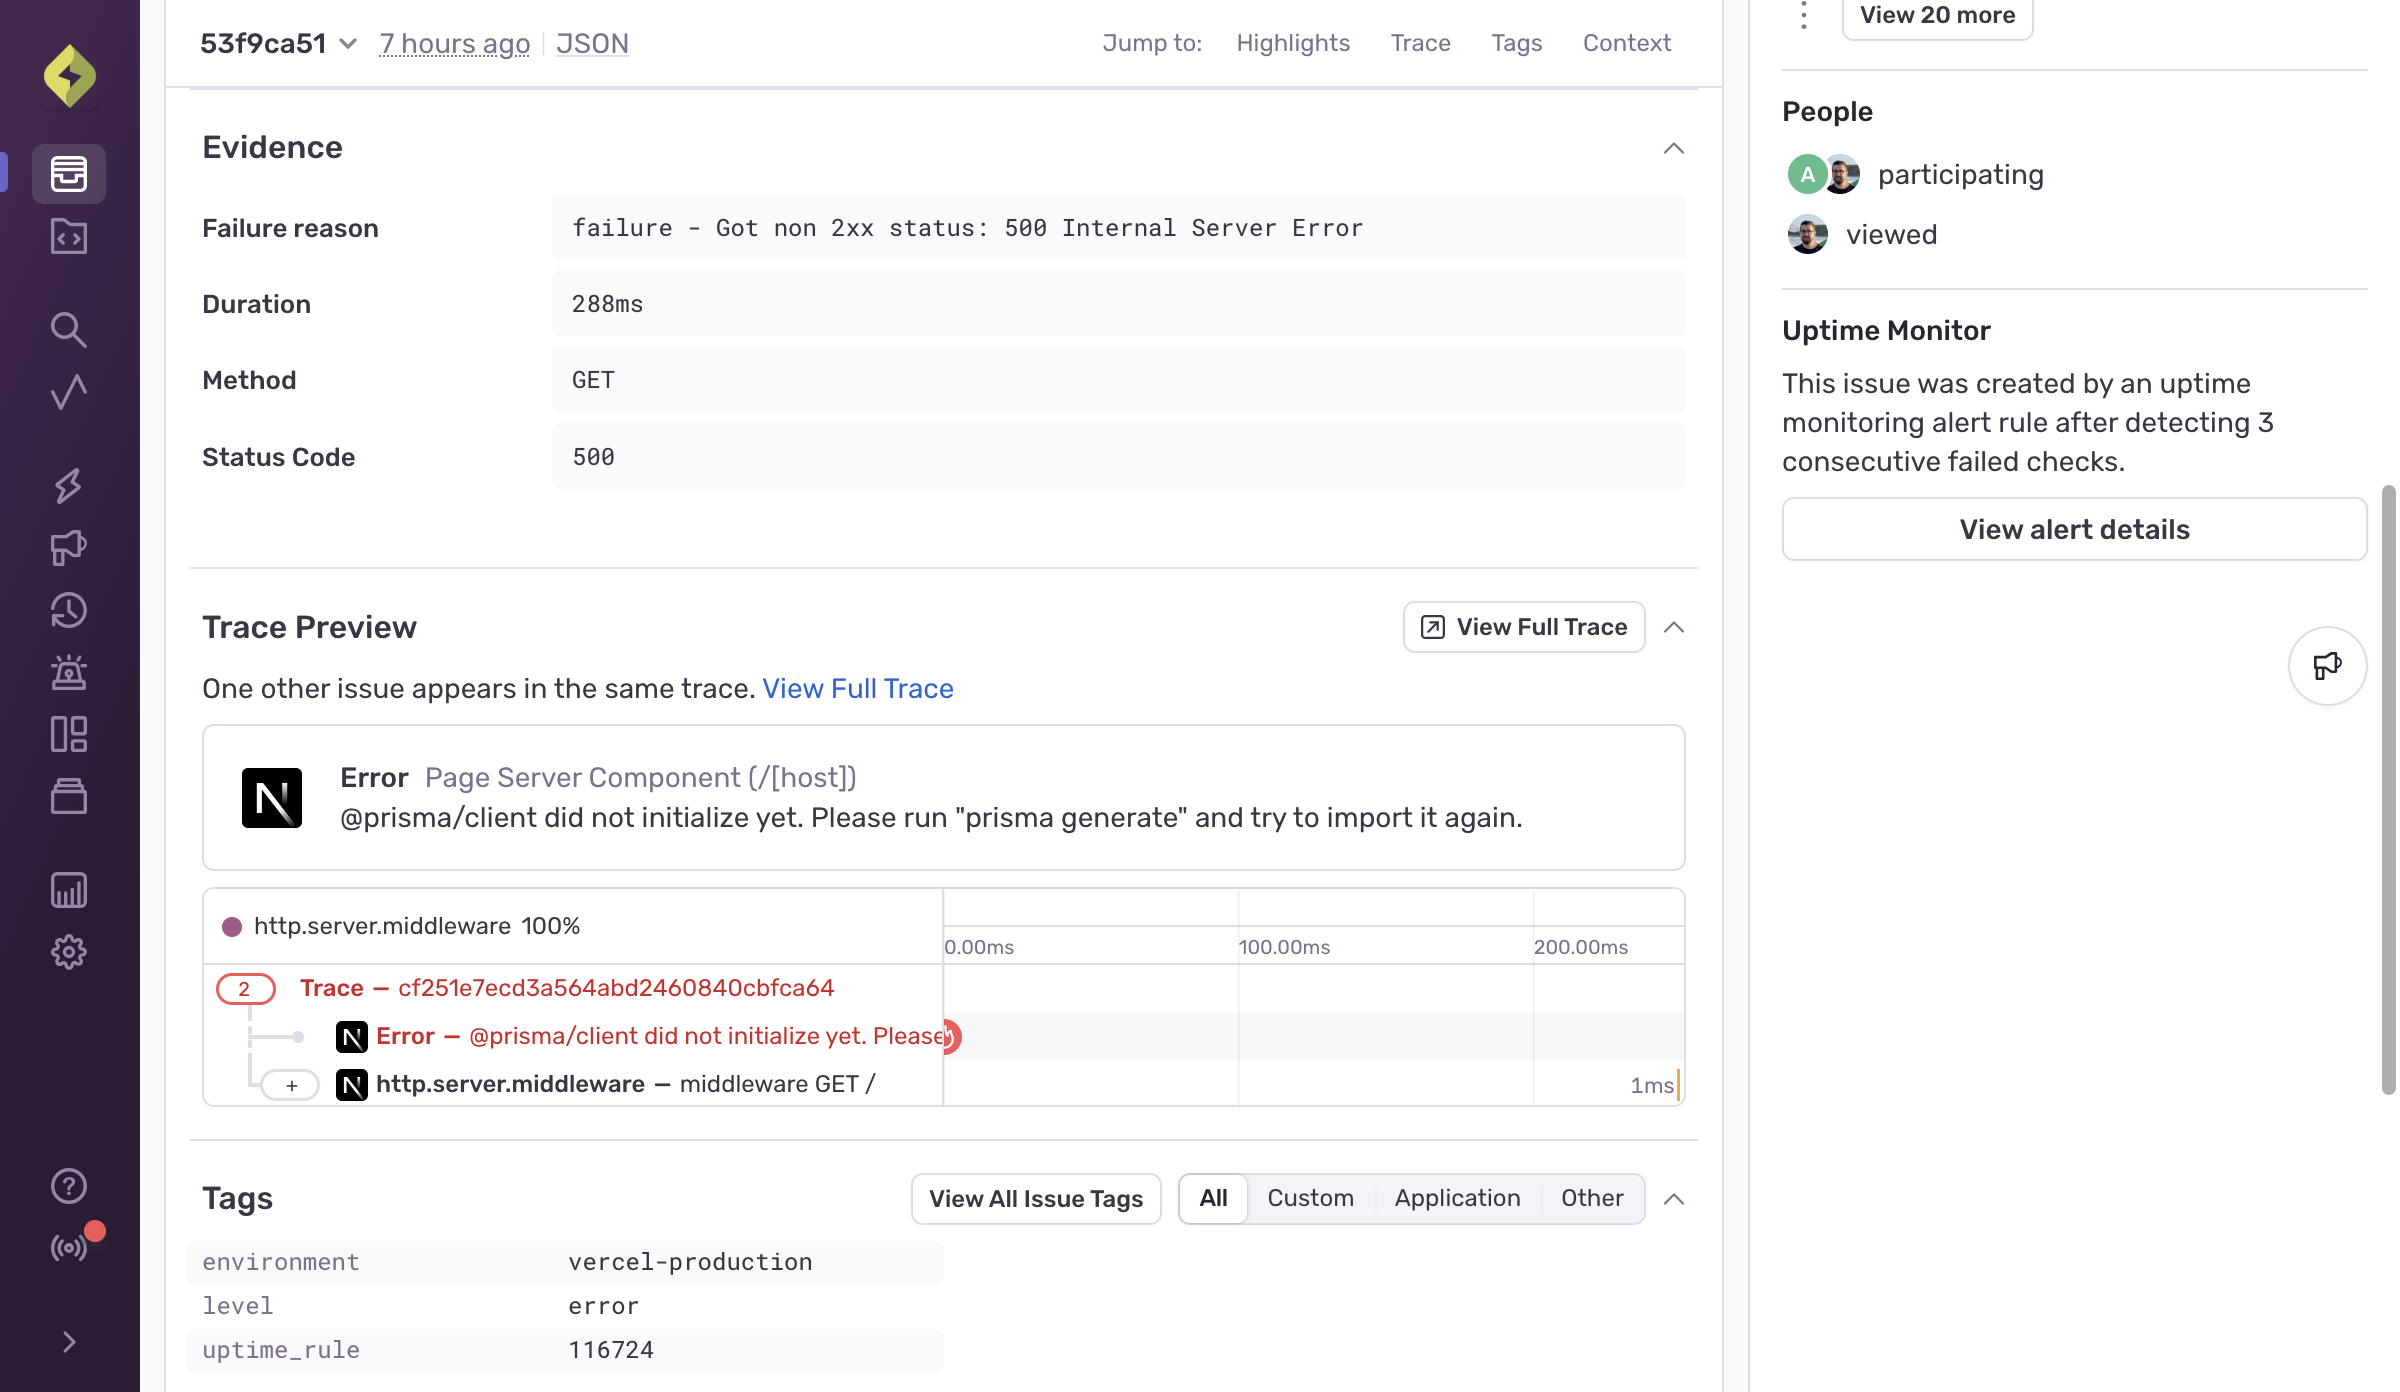Open the Stats bar chart icon

(x=69, y=890)
